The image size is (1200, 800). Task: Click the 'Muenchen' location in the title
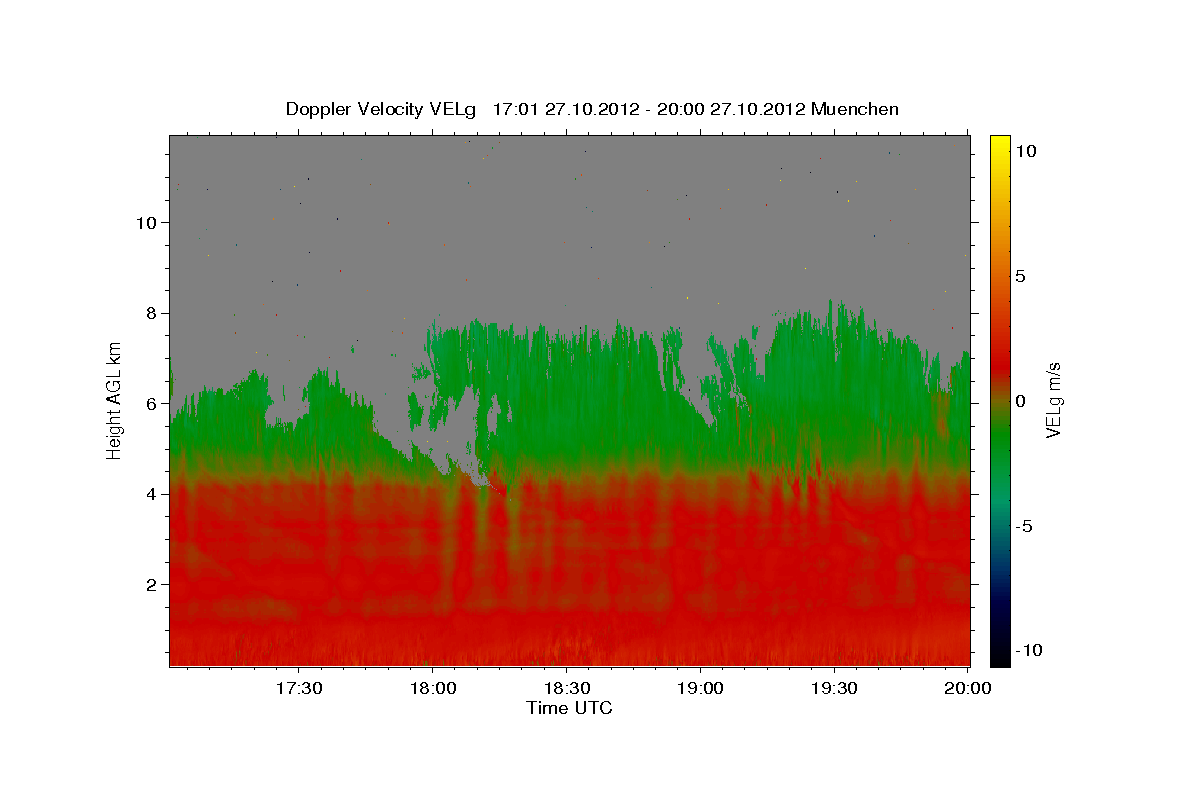[855, 109]
